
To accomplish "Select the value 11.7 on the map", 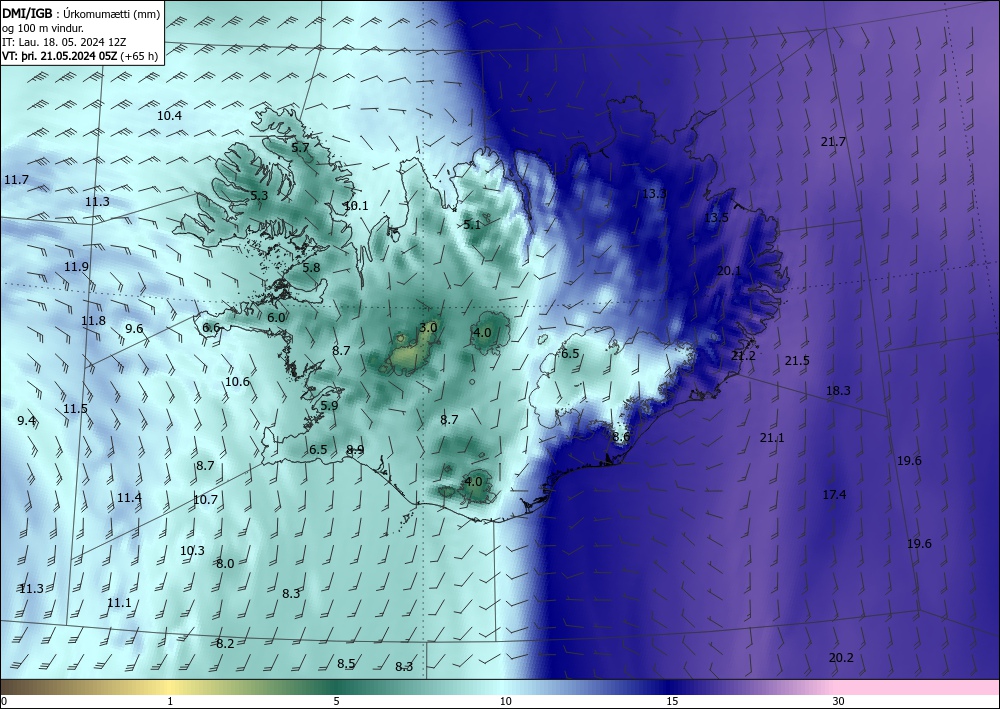I will pos(16,180).
